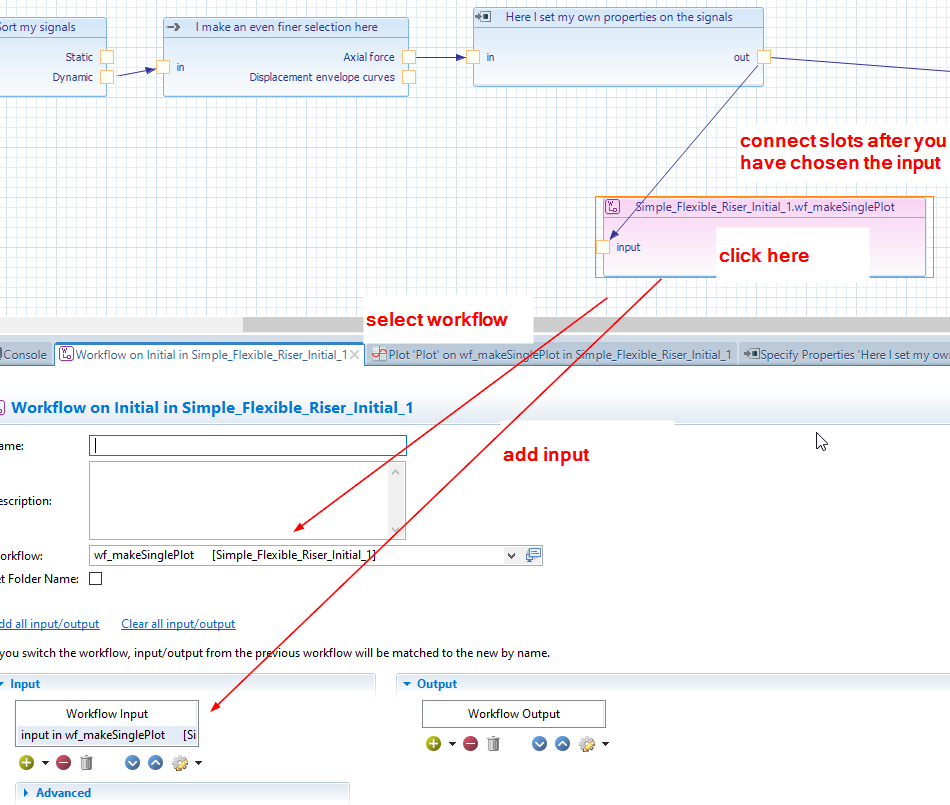950x805 pixels.
Task: Switch to the Console tab
Action: [x=25, y=354]
